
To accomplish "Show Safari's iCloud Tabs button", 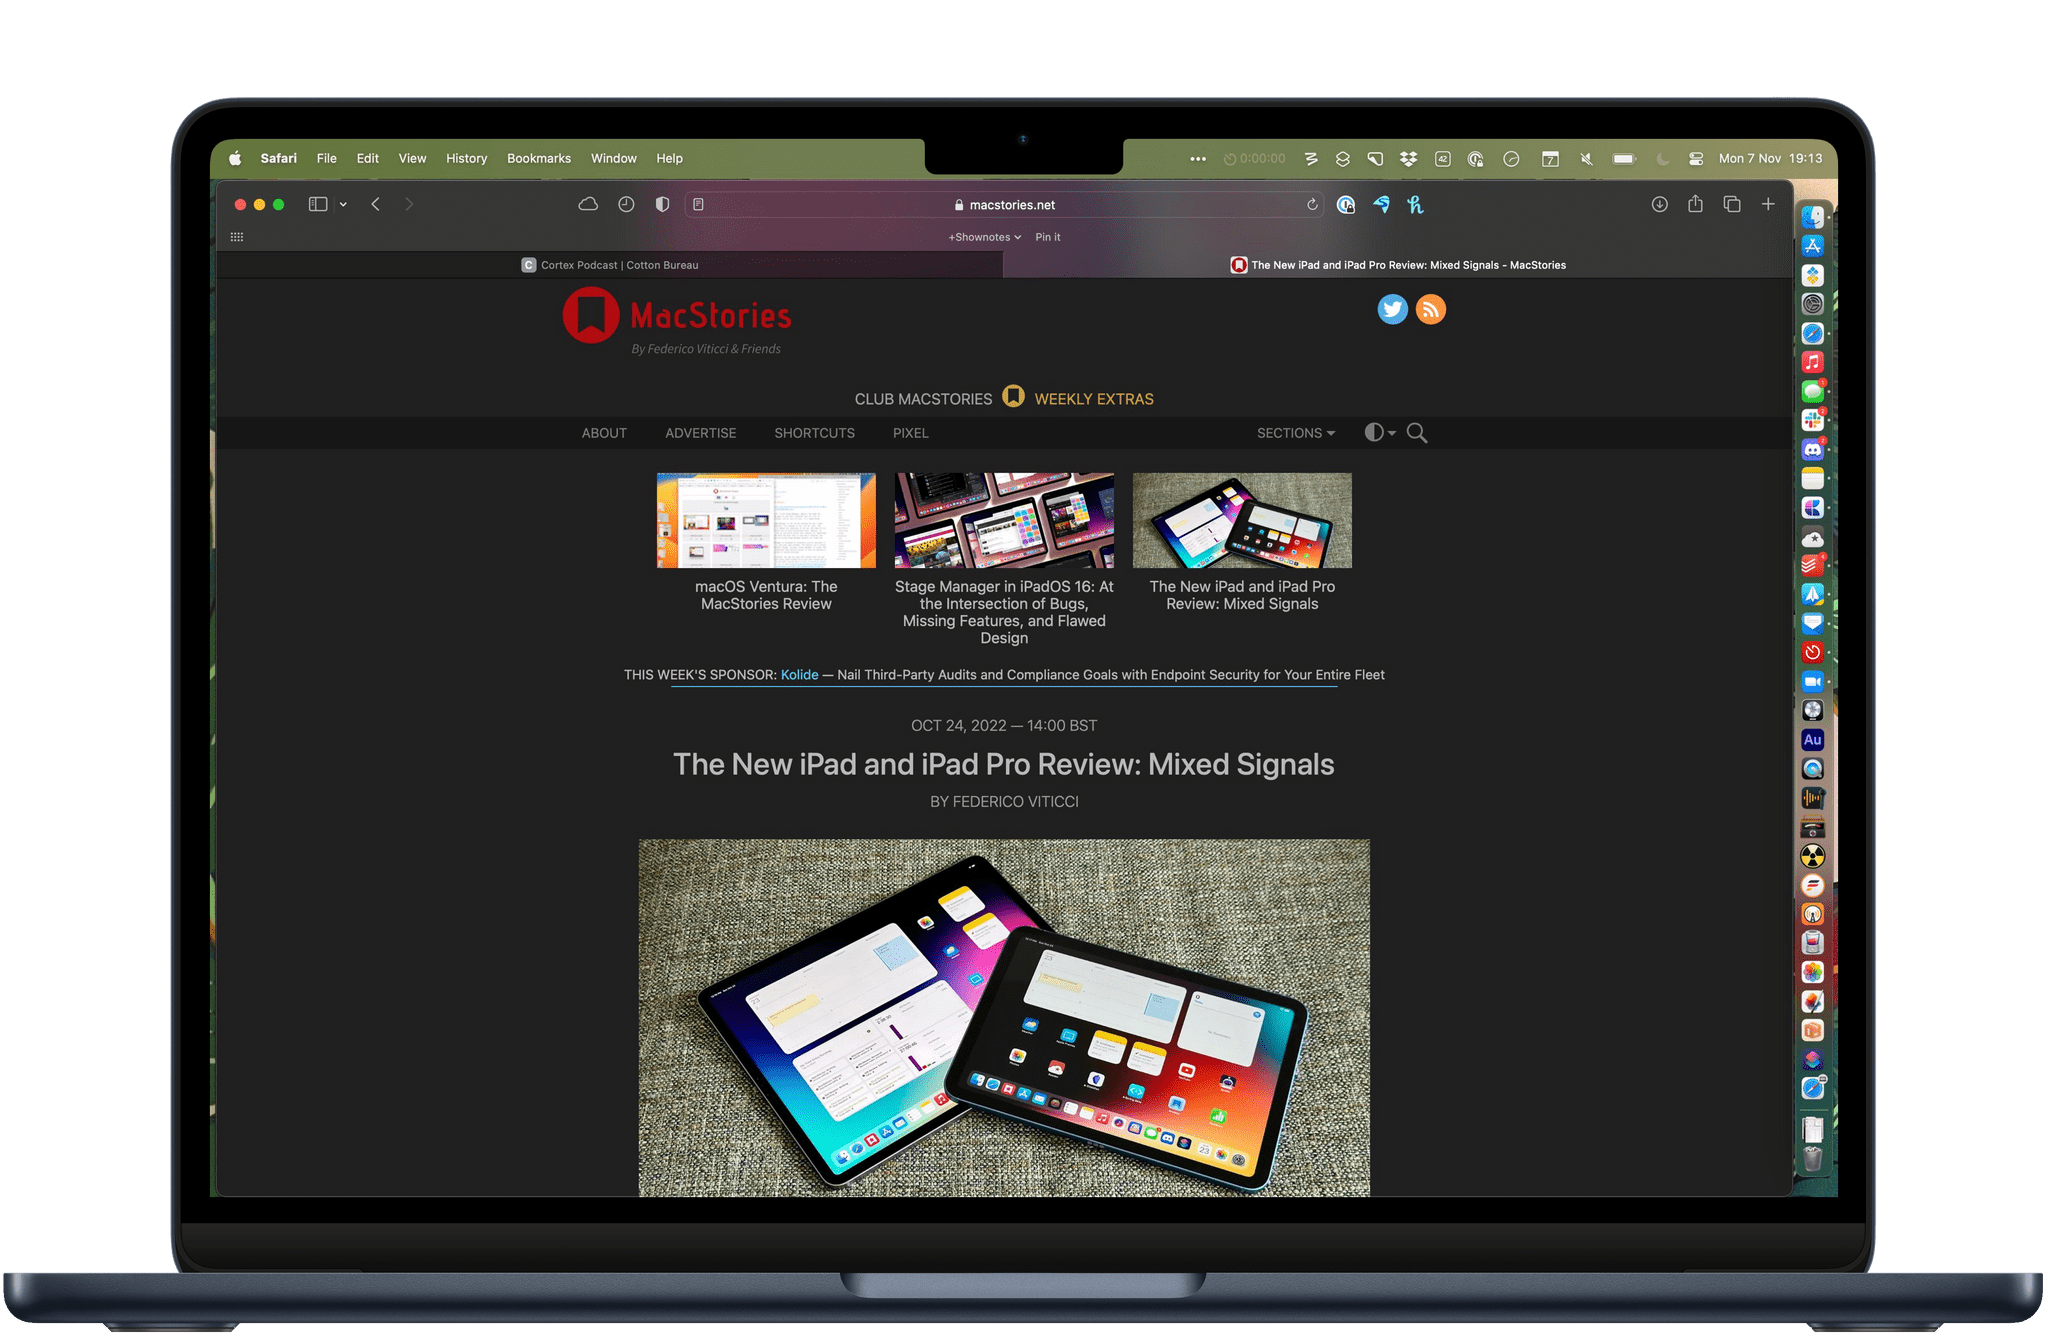I will 589,204.
